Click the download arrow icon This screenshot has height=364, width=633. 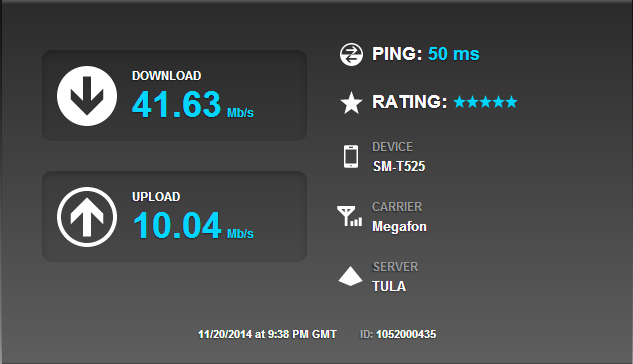pyautogui.click(x=87, y=96)
